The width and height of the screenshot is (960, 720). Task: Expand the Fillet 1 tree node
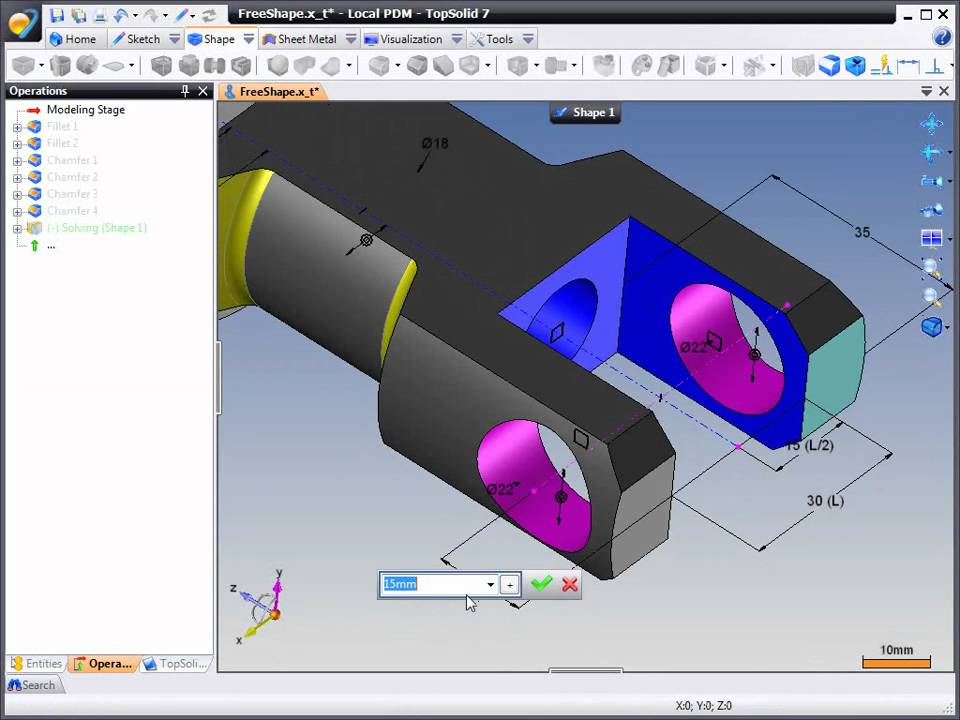click(17, 127)
